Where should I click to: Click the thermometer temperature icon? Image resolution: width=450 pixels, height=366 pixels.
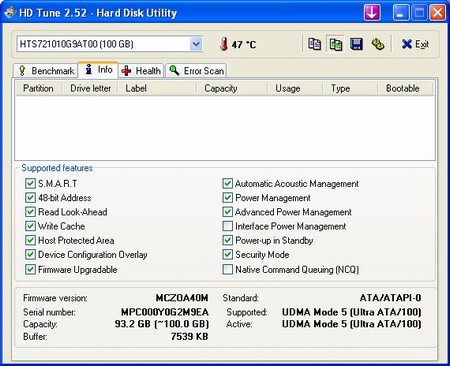(224, 44)
